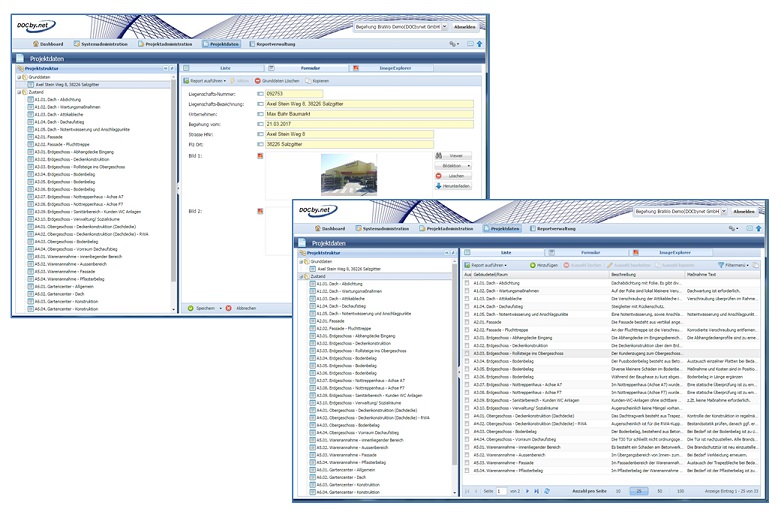Click the blue up-arrow icon in back window header
This screenshot has height=515, width=781.
[x=479, y=44]
